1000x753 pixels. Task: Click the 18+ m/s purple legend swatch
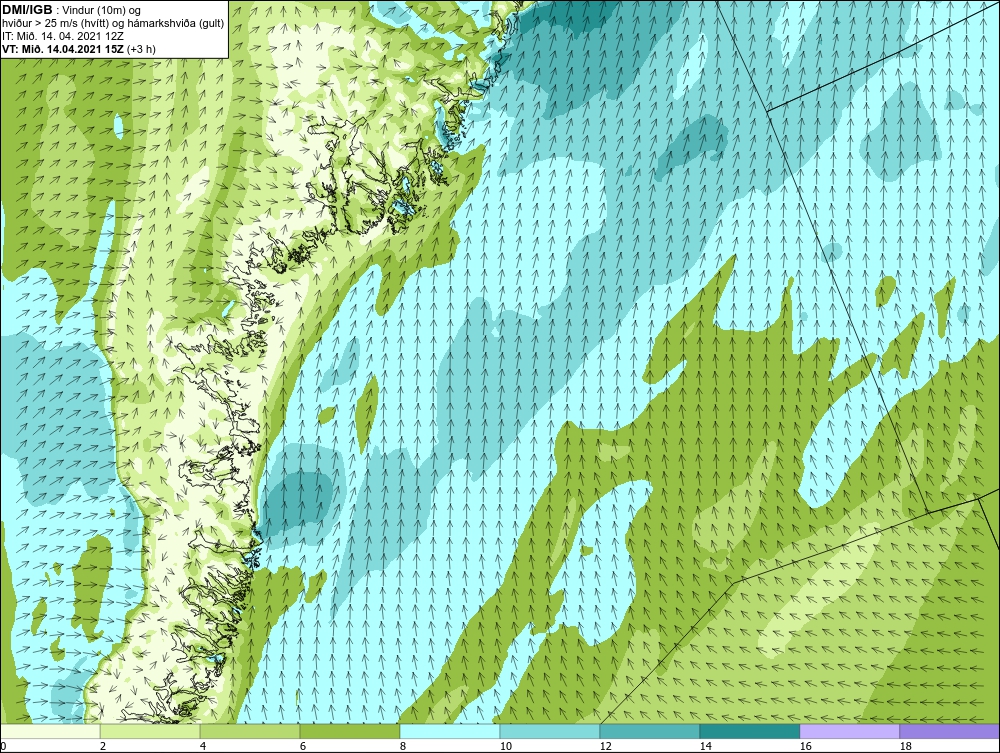click(949, 732)
